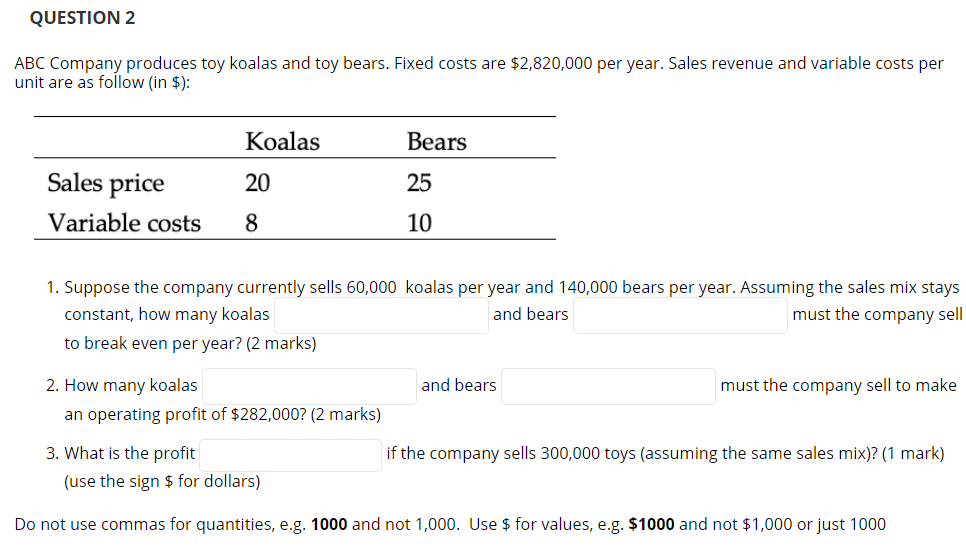Click the fixed costs figure $2,820,000
The width and height of the screenshot is (966, 552).
[557, 63]
